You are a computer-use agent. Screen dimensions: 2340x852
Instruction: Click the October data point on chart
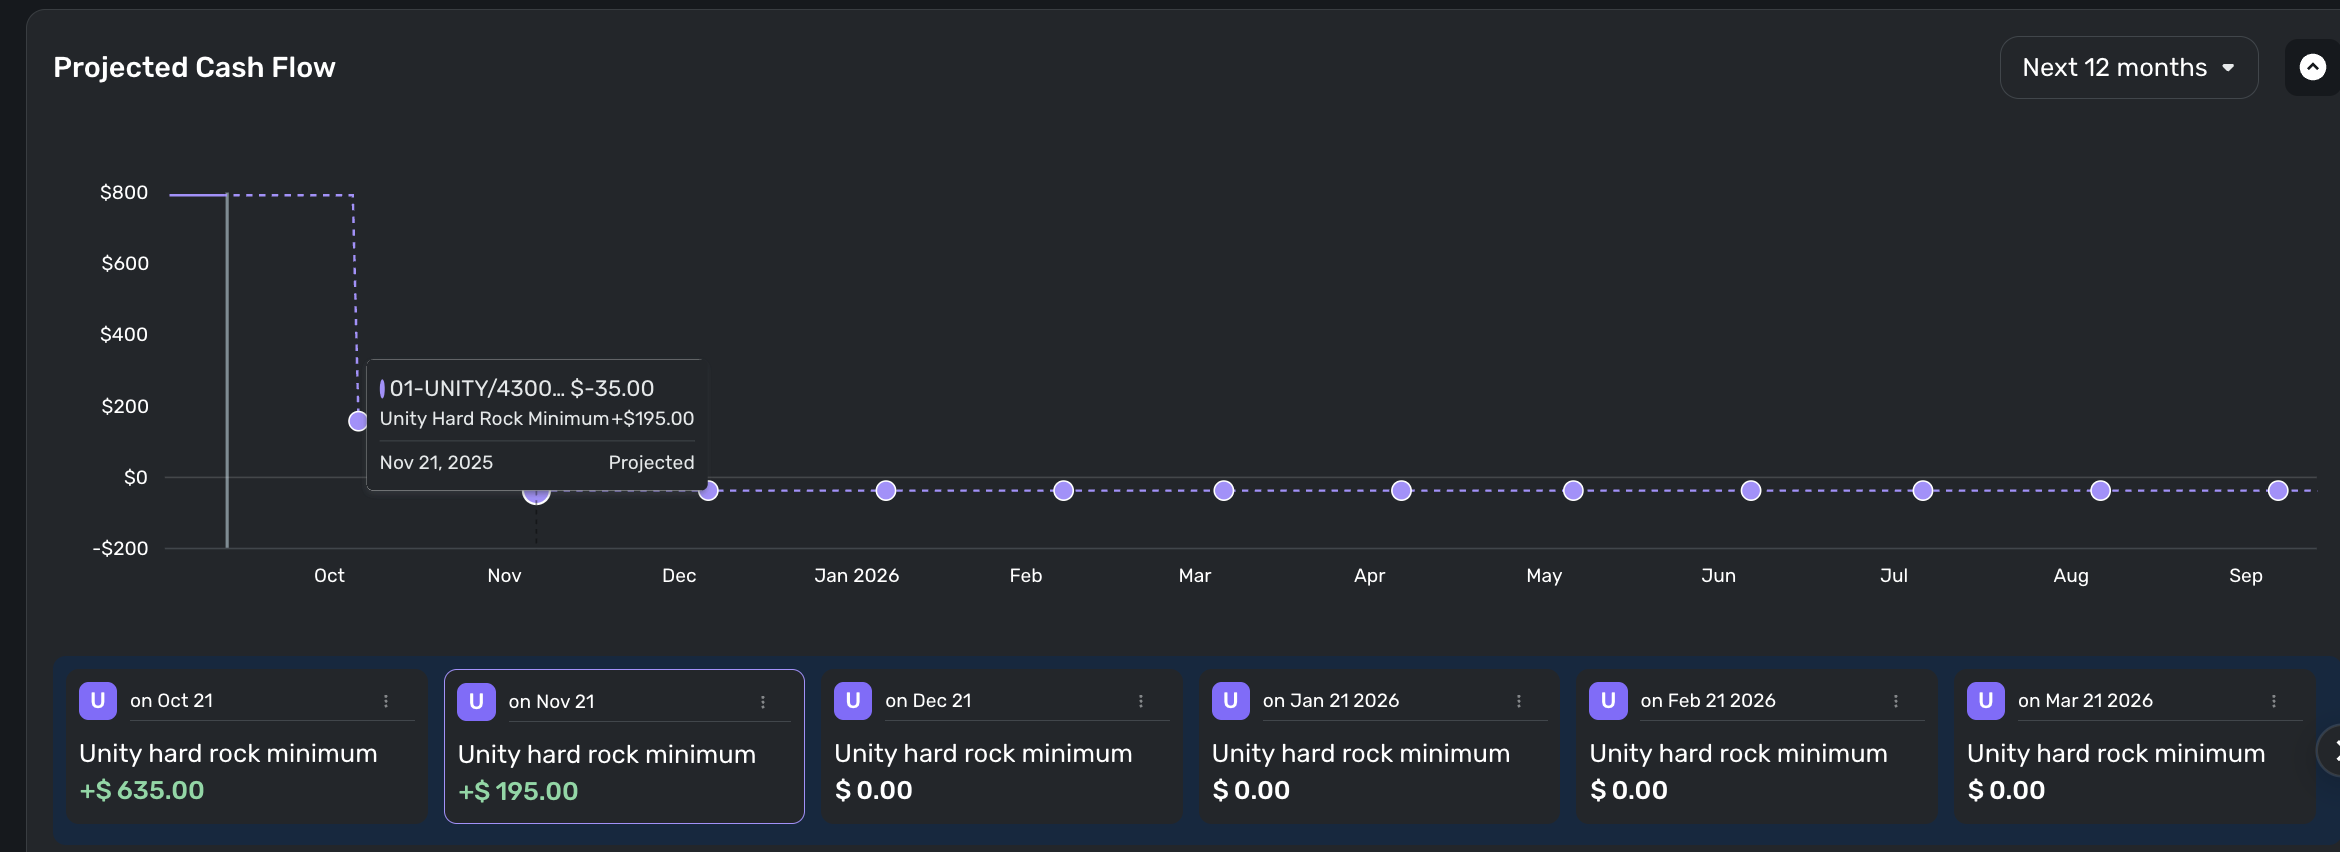coord(358,421)
